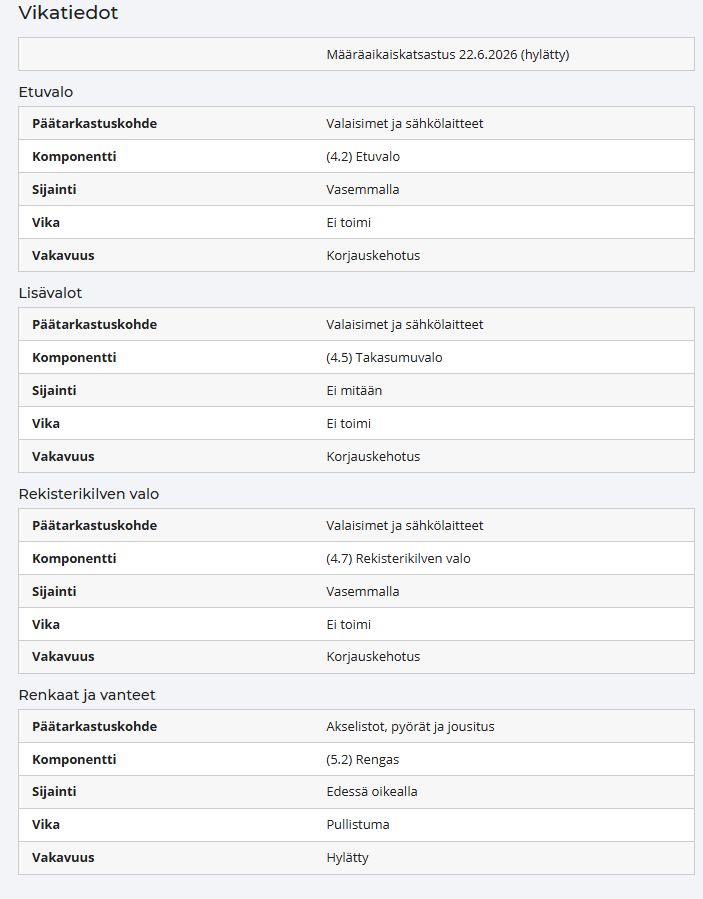
Task: Click the Rekisterikilven valo section heading
Action: (x=89, y=494)
